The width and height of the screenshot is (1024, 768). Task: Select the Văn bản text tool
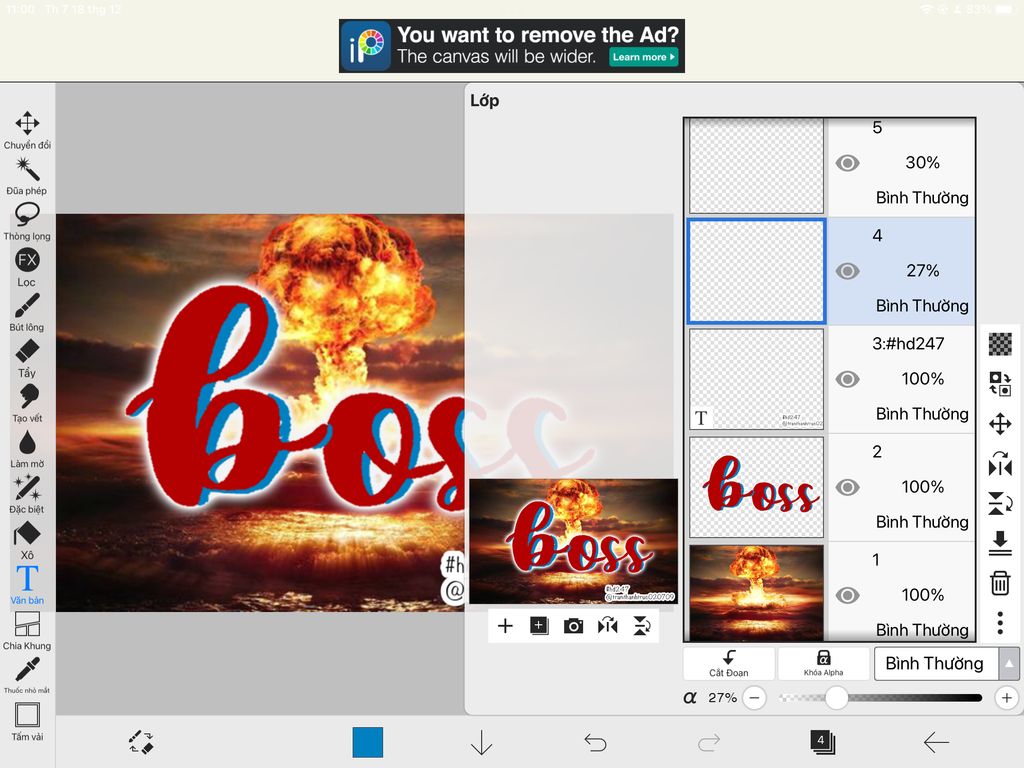(27, 585)
